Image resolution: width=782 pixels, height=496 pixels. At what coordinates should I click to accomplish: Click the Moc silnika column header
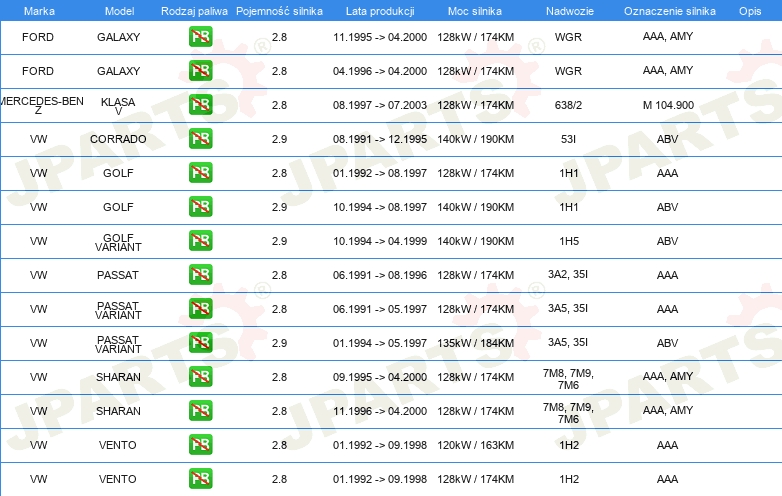pos(475,11)
